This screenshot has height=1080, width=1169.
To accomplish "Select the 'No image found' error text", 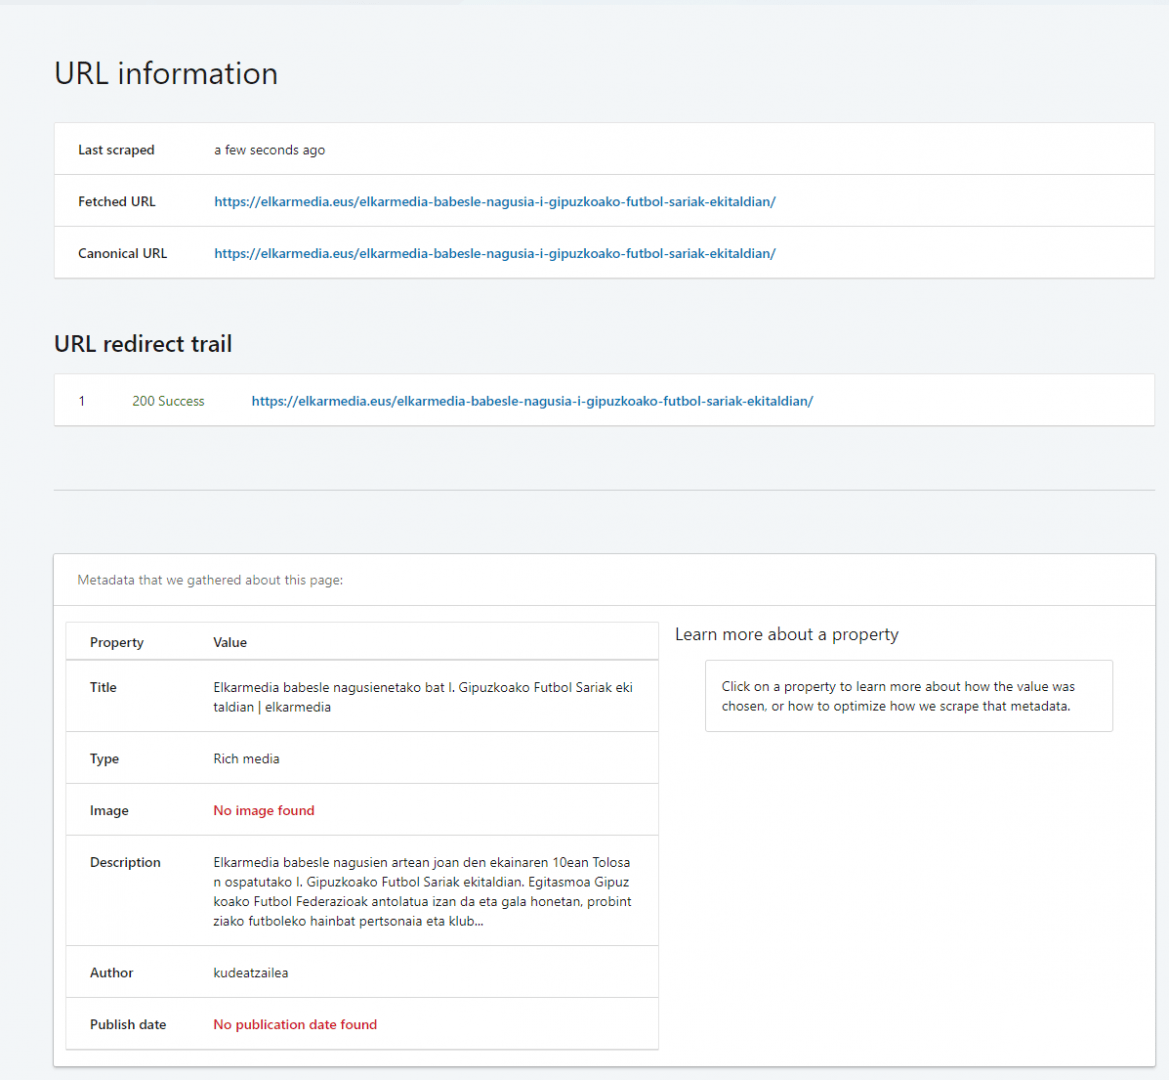I will pos(264,810).
